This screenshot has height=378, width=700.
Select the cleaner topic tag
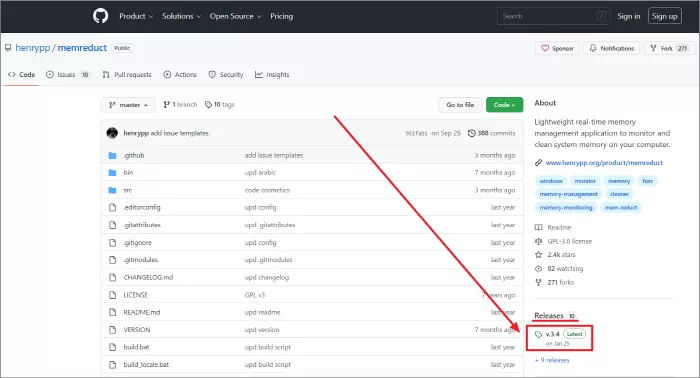pos(619,194)
